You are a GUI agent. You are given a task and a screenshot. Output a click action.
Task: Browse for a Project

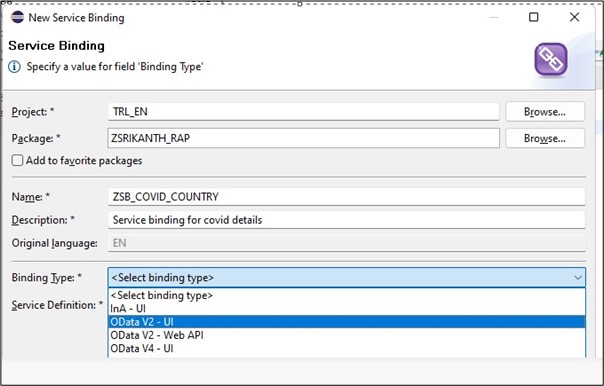point(545,112)
